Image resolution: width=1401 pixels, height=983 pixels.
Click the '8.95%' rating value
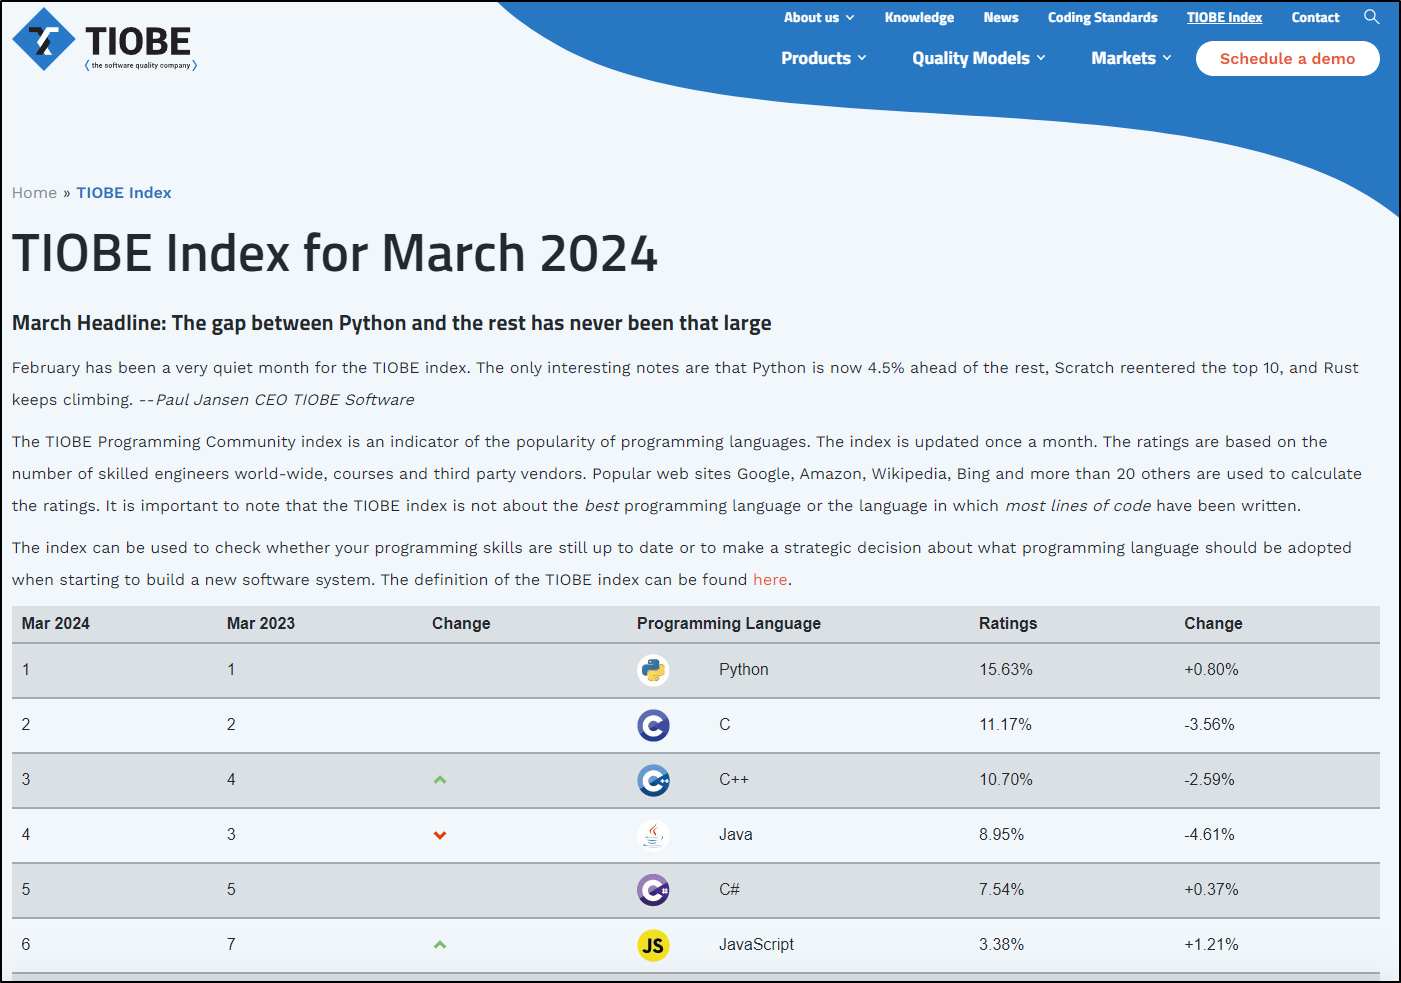1001,834
